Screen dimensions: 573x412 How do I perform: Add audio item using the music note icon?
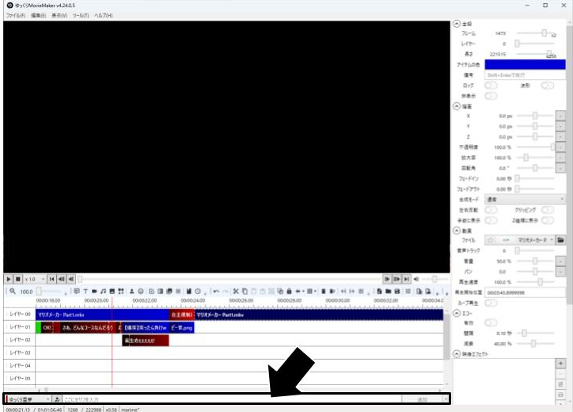tap(103, 291)
